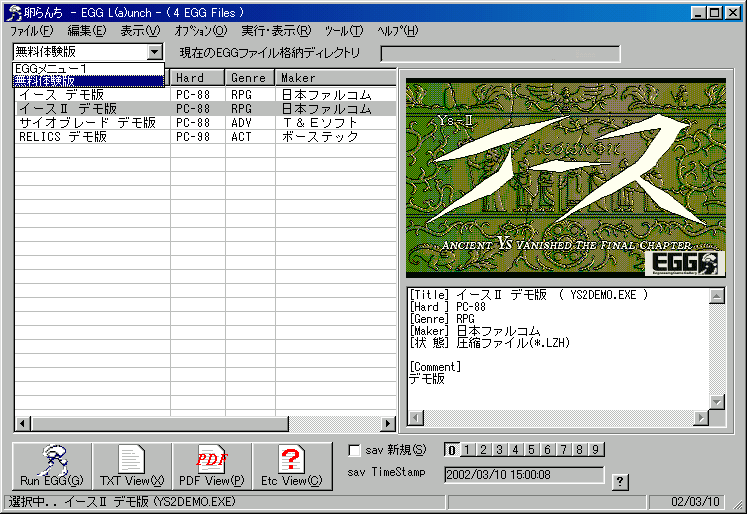
Task: Click the app icon in the title bar
Action: pyautogui.click(x=15, y=12)
